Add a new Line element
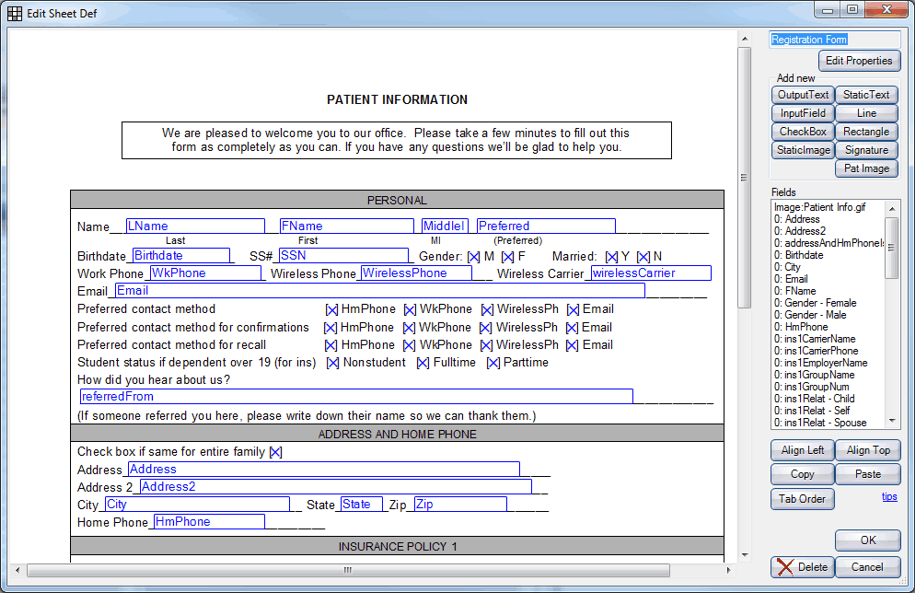The height and width of the screenshot is (593, 915). pos(866,113)
